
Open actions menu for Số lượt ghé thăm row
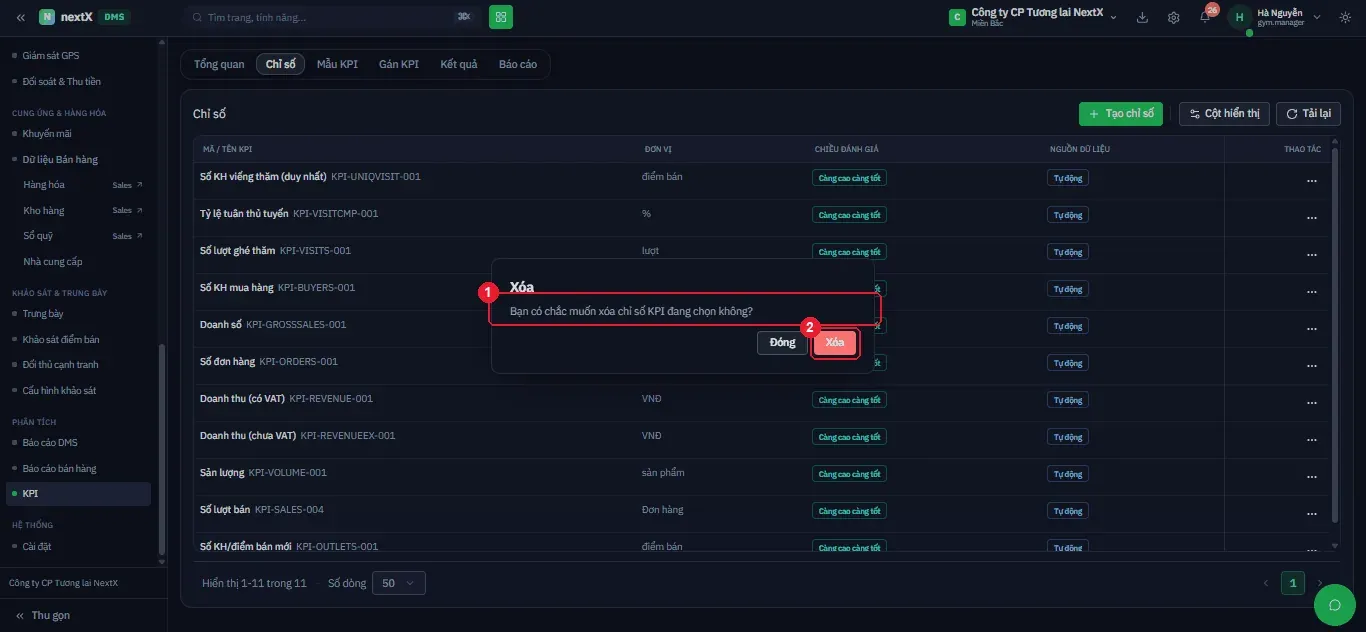coord(1312,255)
